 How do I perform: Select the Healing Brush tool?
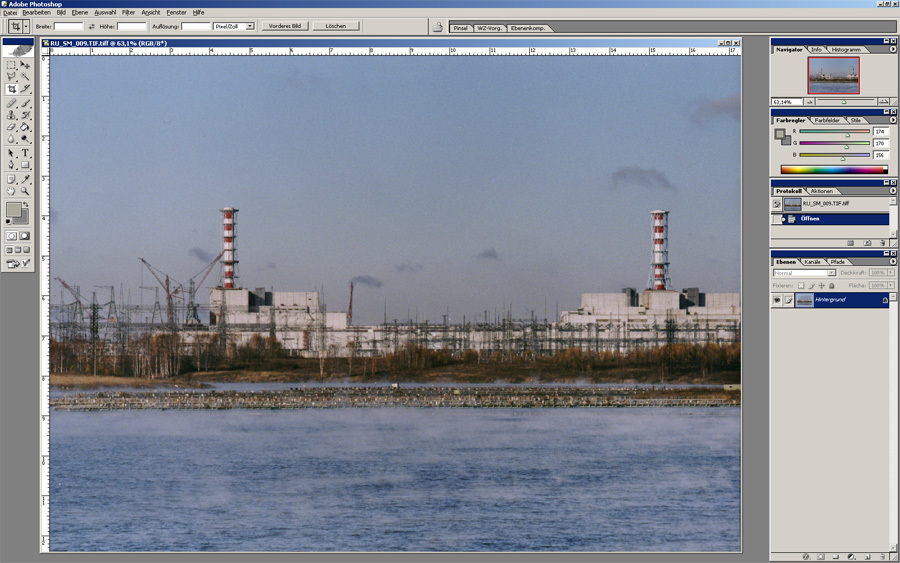[11, 103]
